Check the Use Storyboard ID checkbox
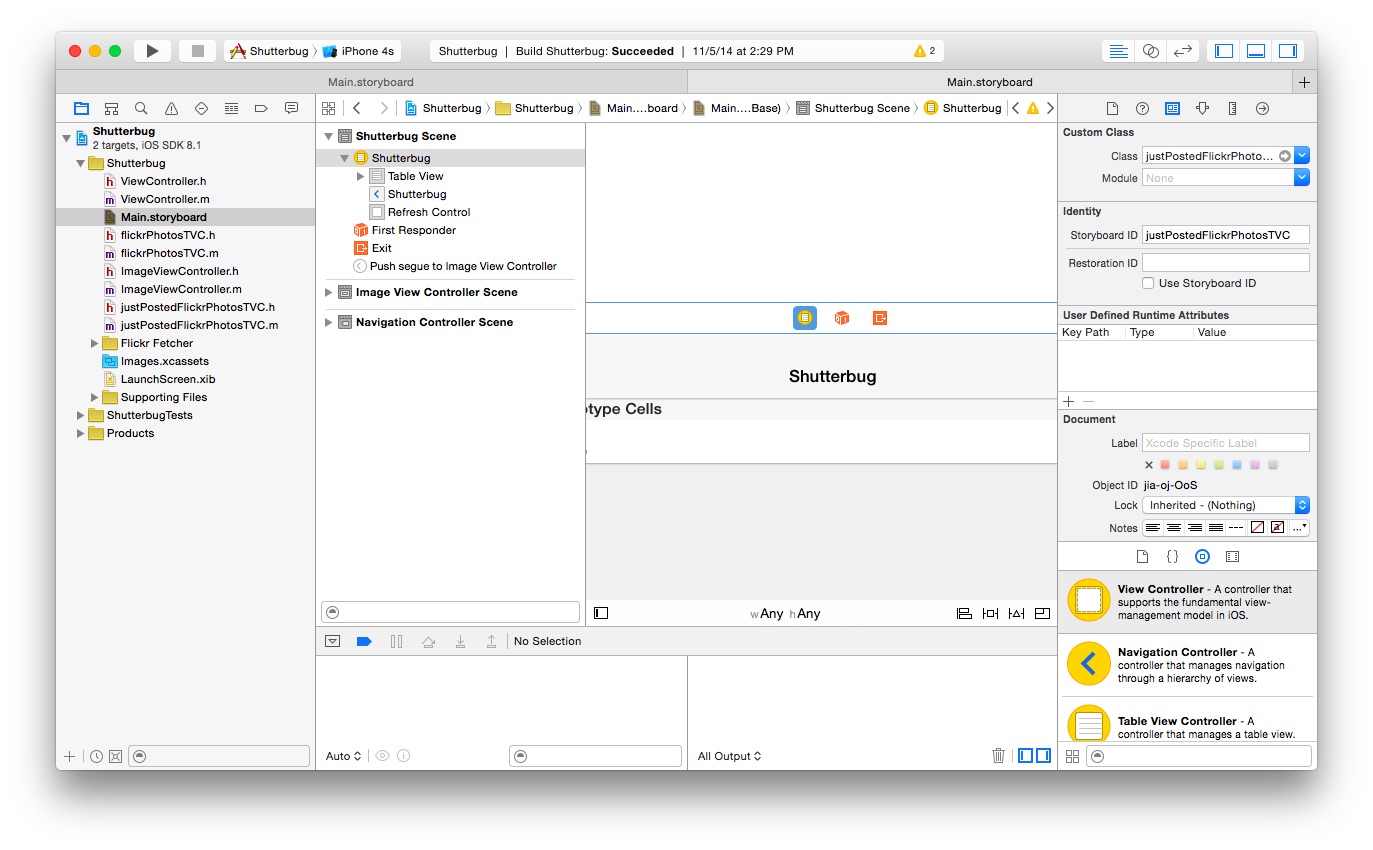 tap(1149, 283)
